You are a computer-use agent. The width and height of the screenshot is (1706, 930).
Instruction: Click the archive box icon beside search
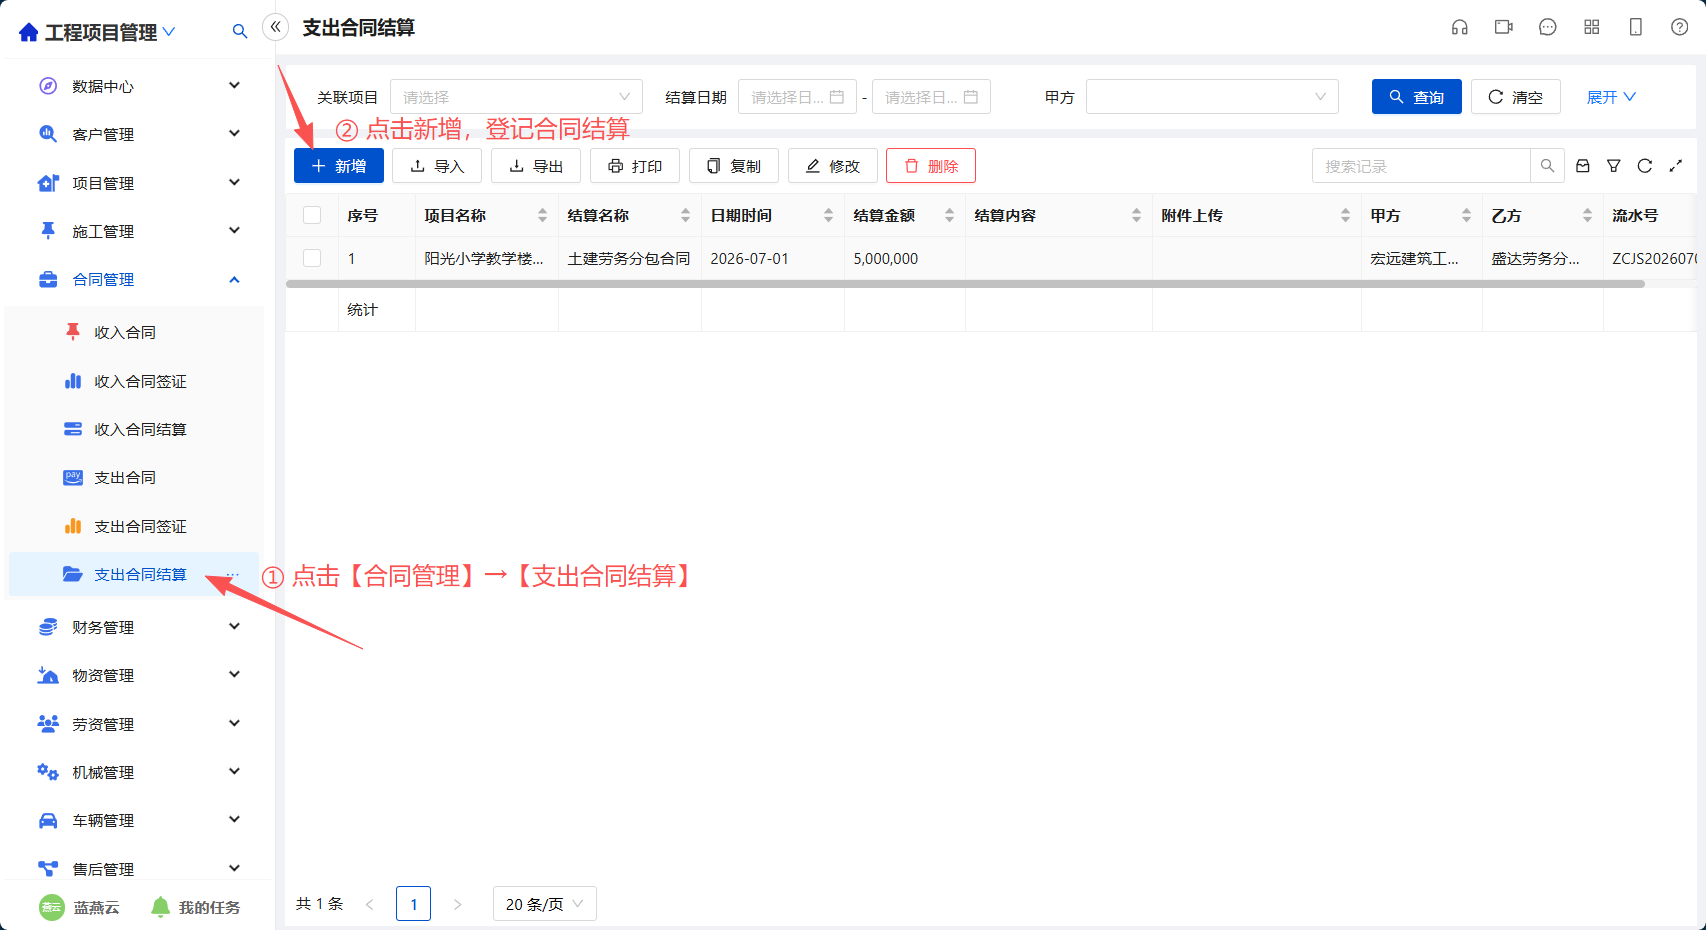pos(1583,166)
